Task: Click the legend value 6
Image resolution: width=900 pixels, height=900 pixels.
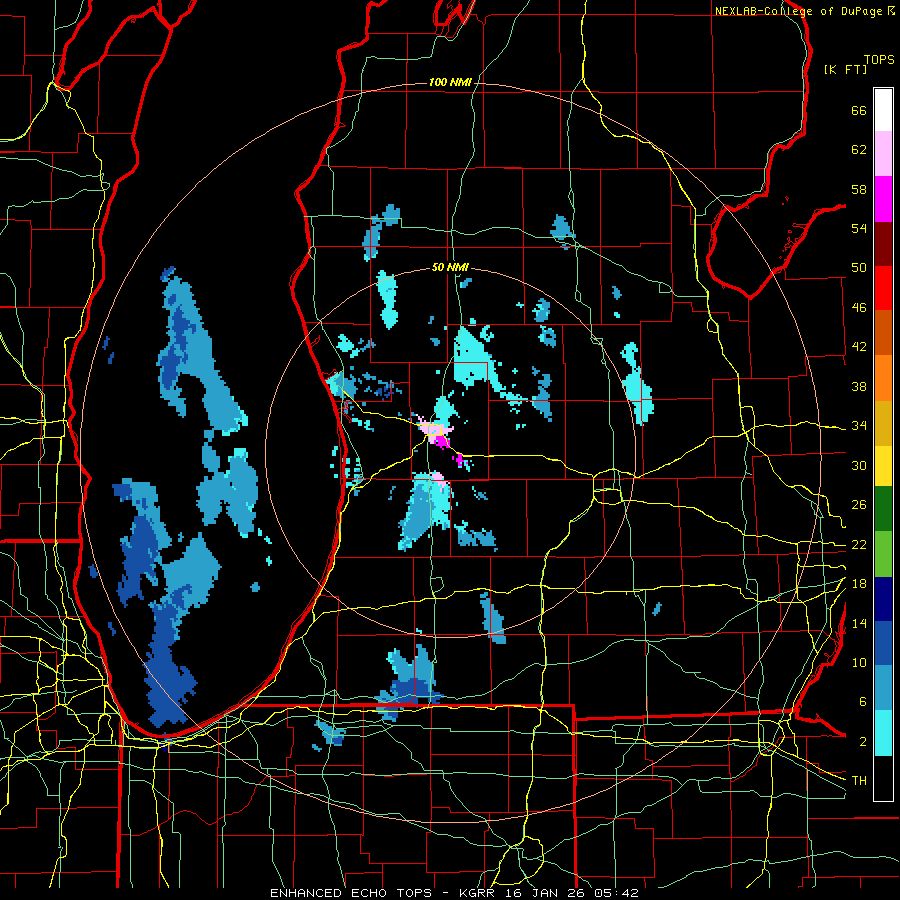Action: coord(862,702)
